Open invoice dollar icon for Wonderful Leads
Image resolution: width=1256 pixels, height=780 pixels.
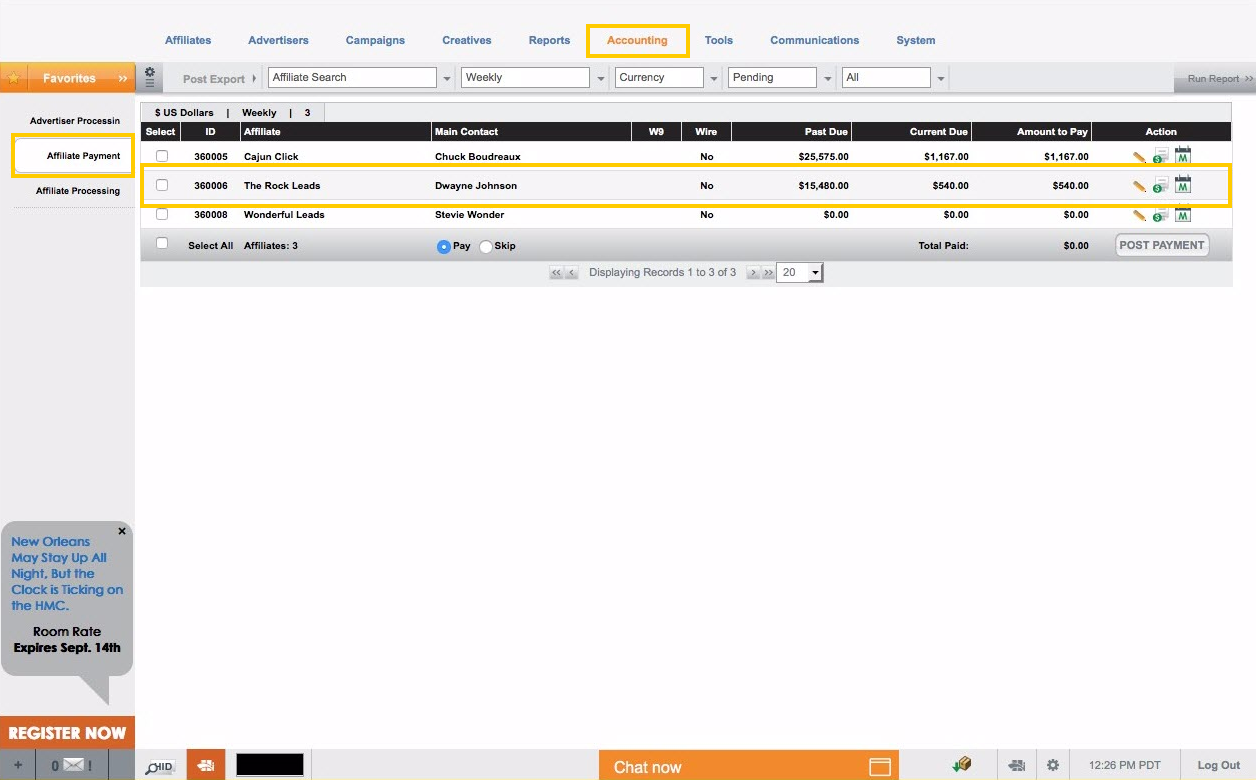click(x=1160, y=214)
